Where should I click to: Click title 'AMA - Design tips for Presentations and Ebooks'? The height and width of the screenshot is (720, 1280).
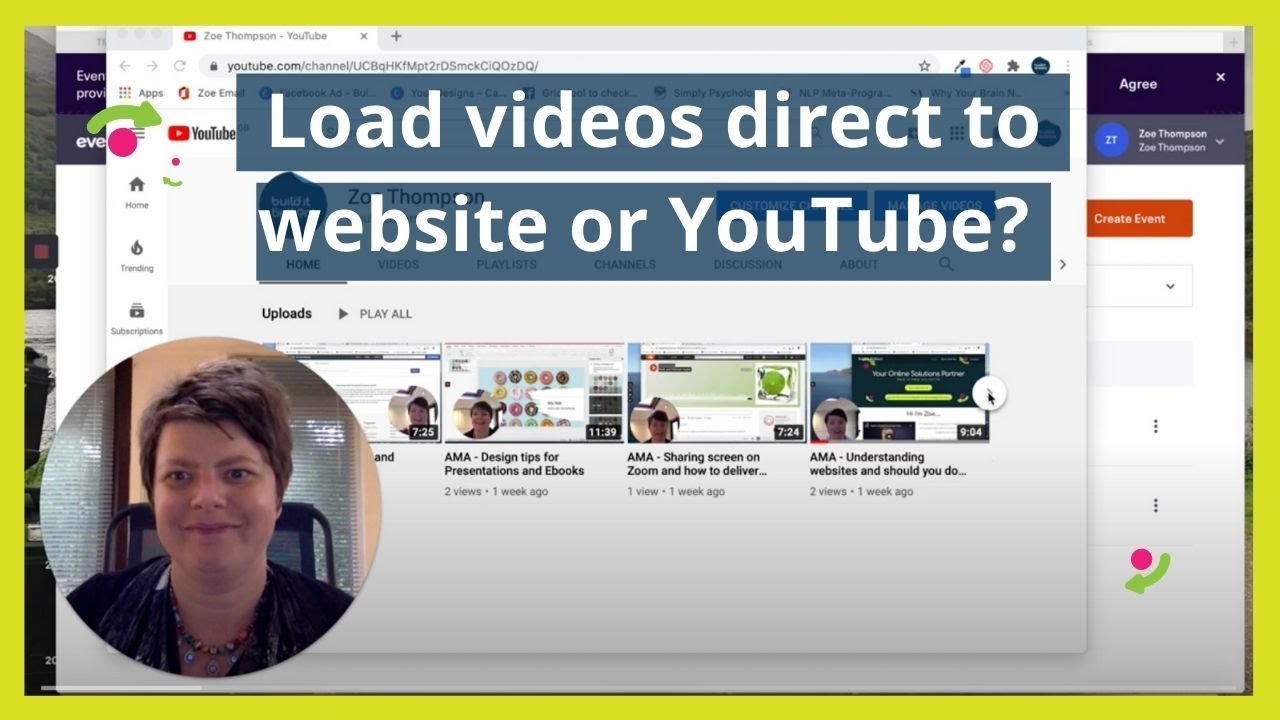click(514, 464)
